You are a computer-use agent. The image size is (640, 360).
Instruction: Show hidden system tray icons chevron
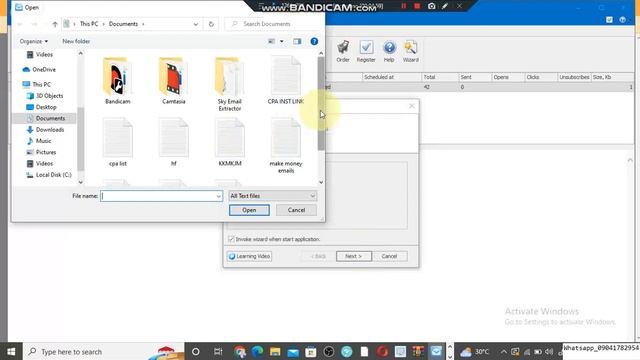click(503, 351)
